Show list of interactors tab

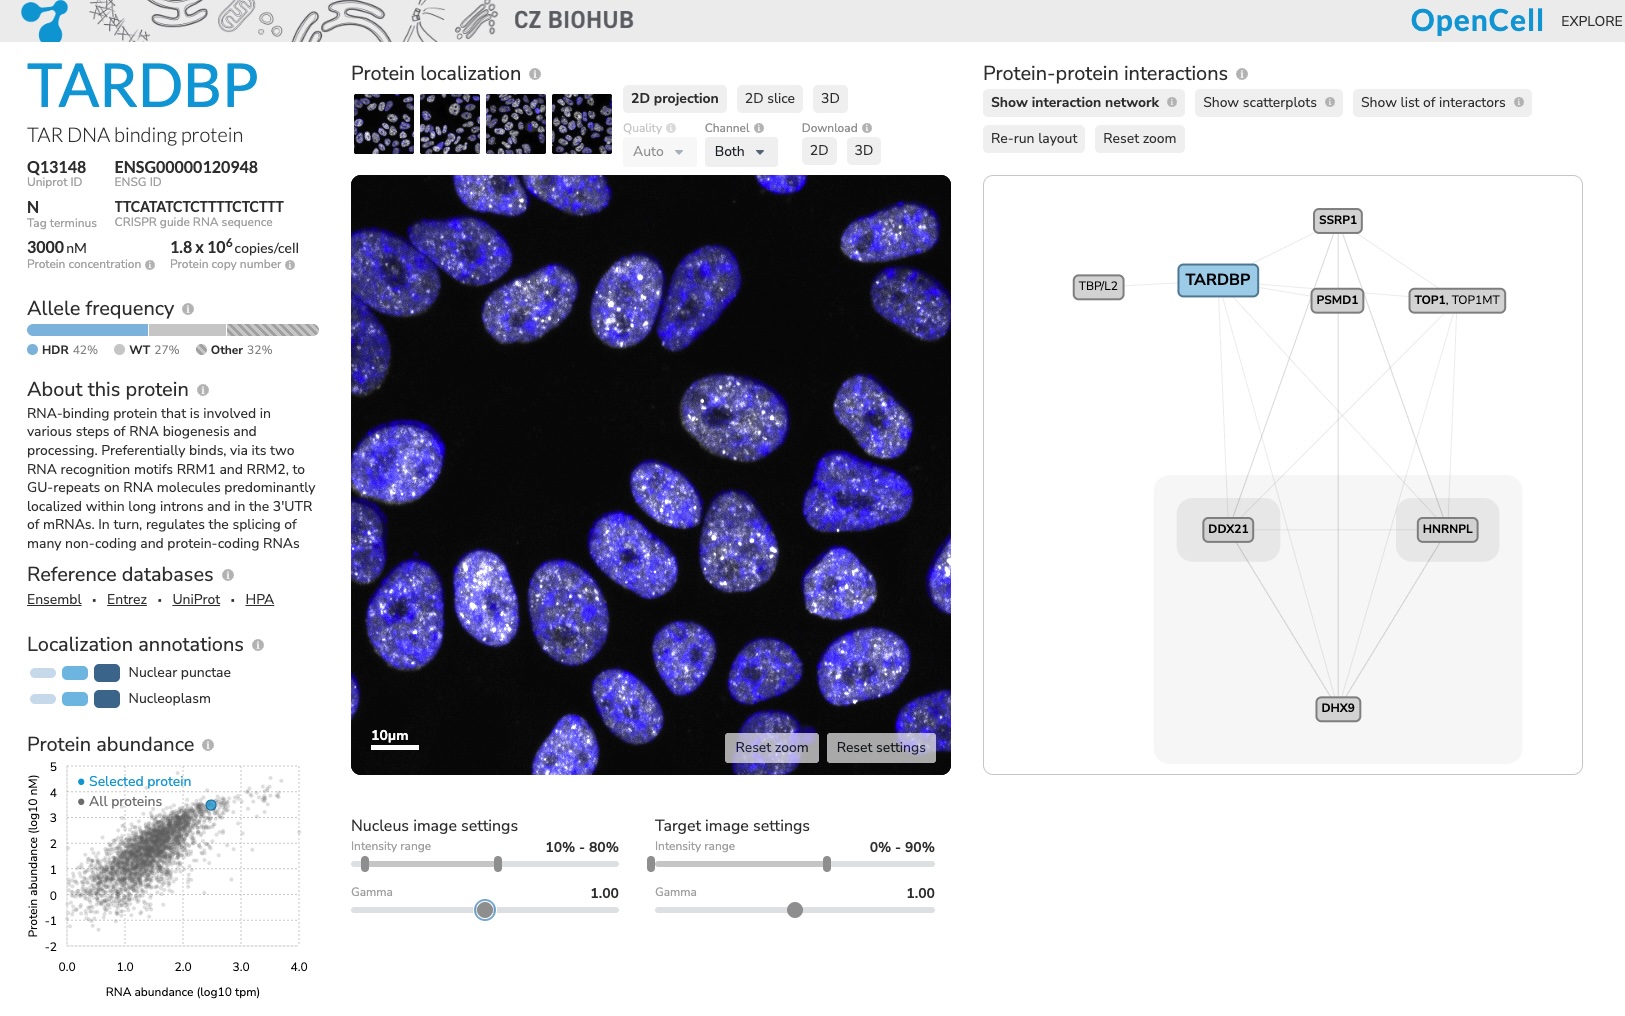coord(1440,103)
